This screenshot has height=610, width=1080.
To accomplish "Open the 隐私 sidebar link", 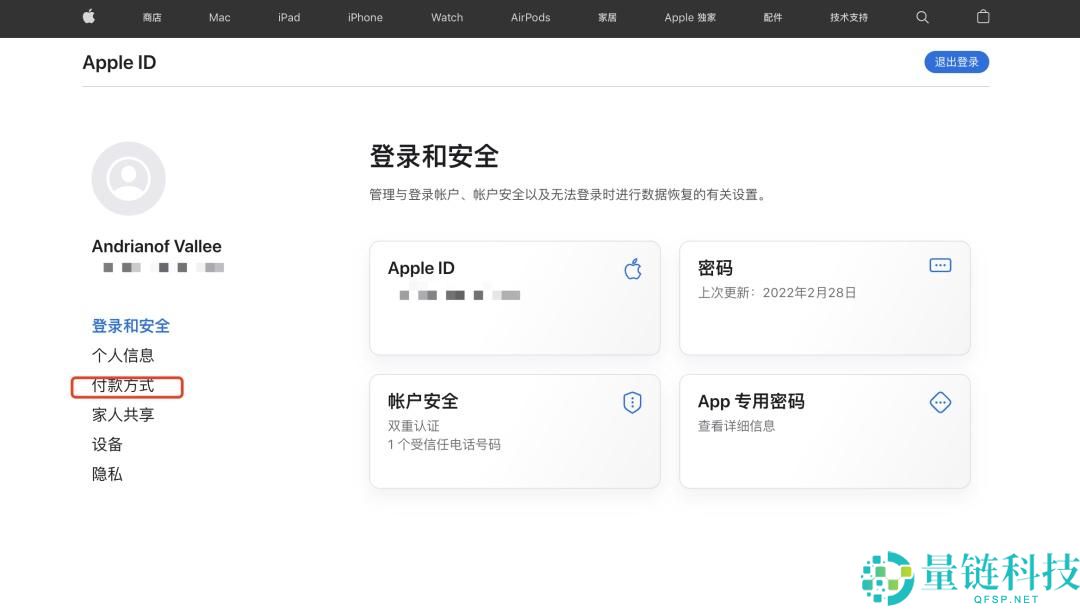I will pyautogui.click(x=107, y=473).
